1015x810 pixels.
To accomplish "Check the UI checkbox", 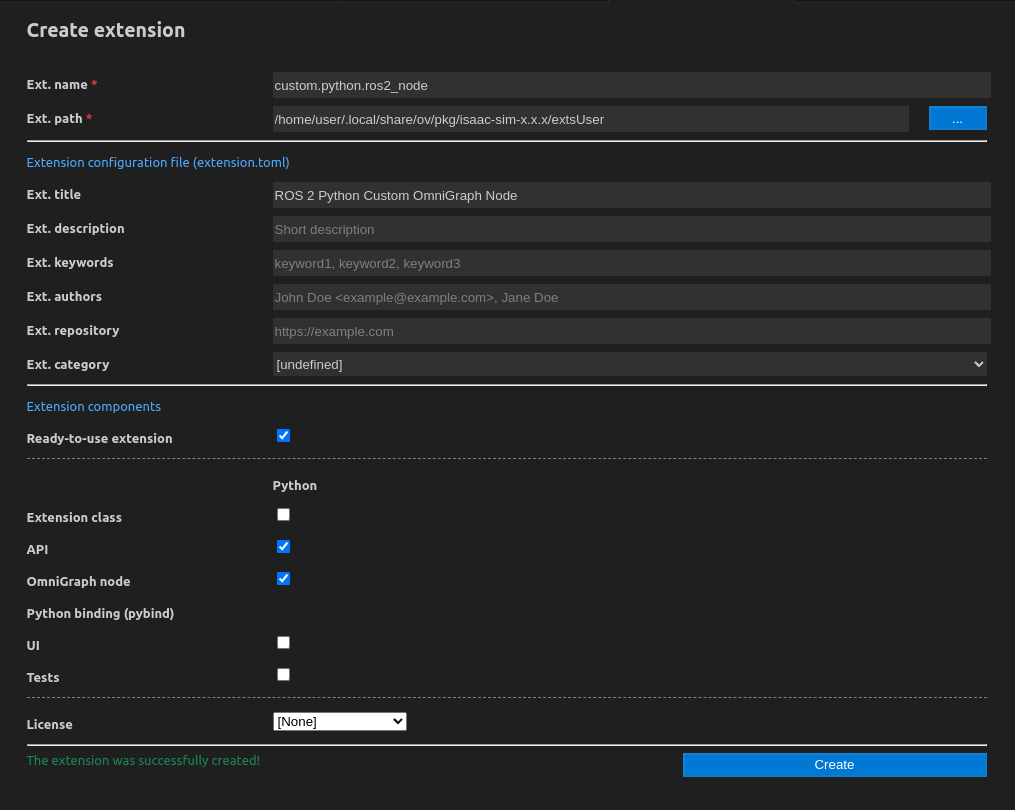I will [283, 643].
